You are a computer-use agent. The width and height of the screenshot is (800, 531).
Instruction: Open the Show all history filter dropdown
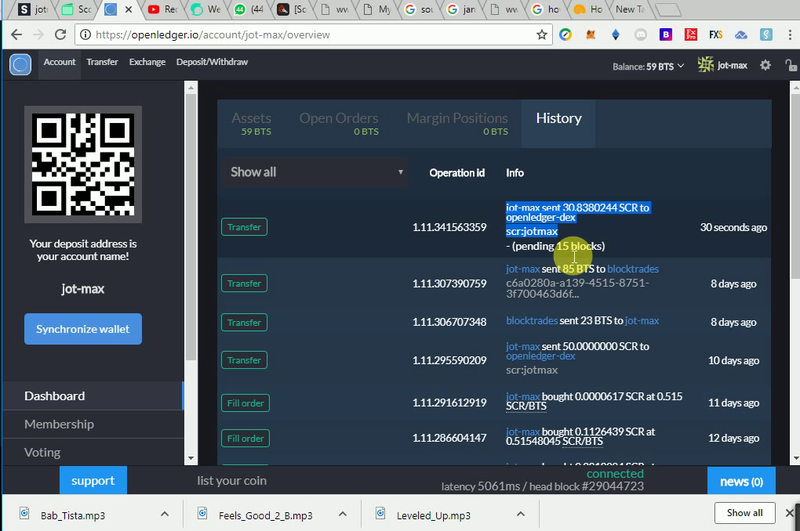[x=315, y=172]
